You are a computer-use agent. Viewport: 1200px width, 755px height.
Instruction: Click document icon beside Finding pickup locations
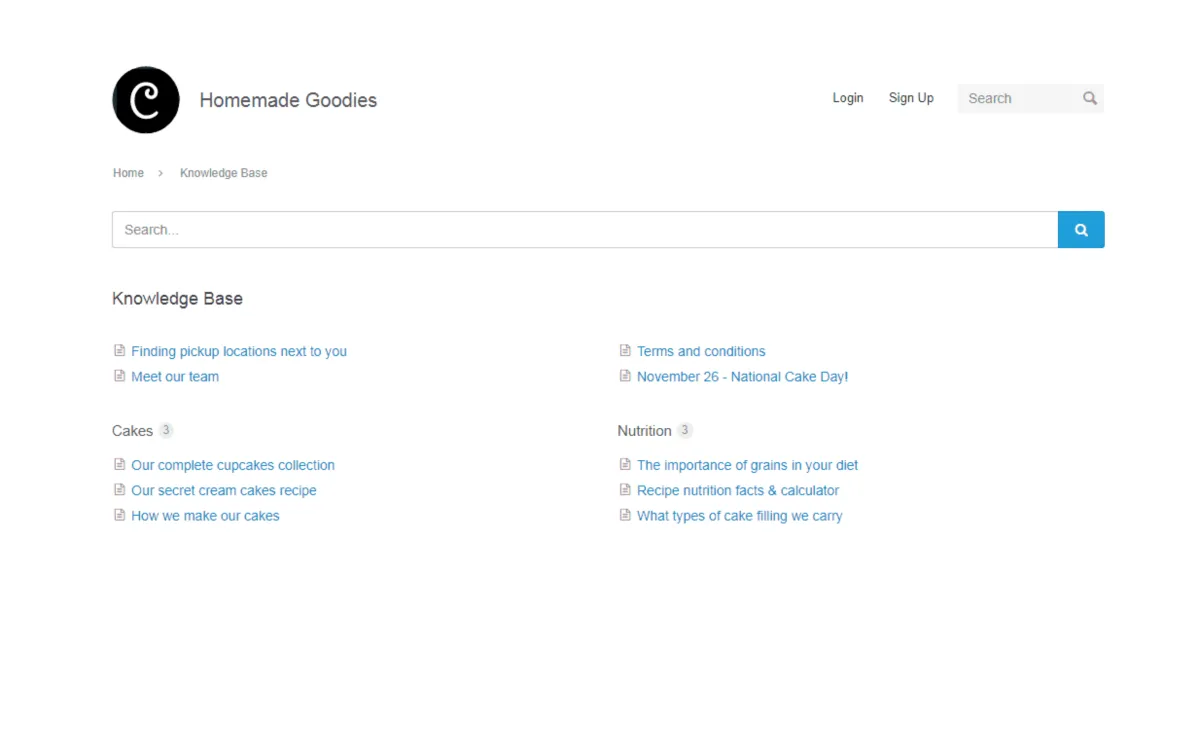tap(120, 351)
